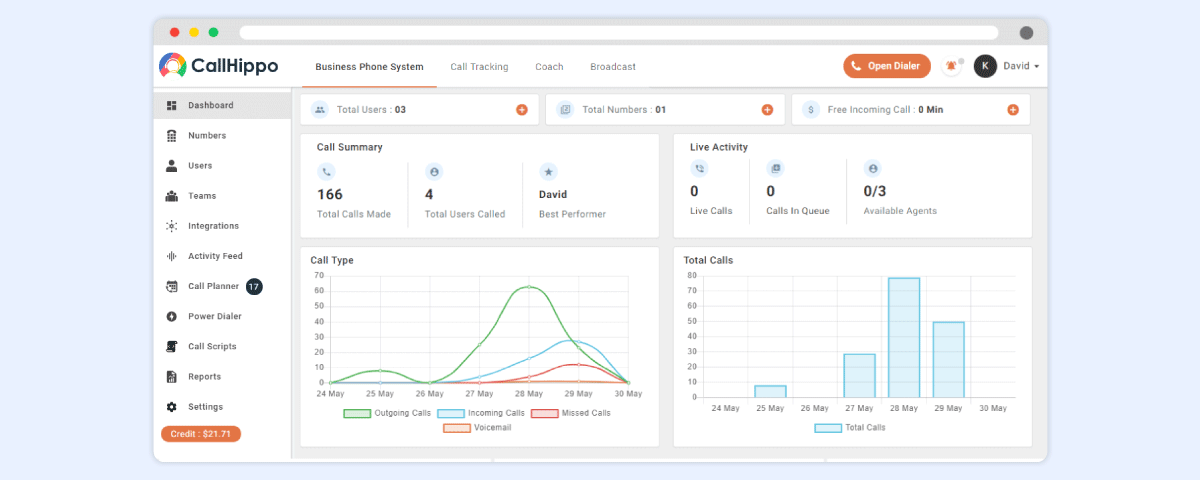
Task: Click the Call Planner 17 badge
Action: click(x=254, y=286)
